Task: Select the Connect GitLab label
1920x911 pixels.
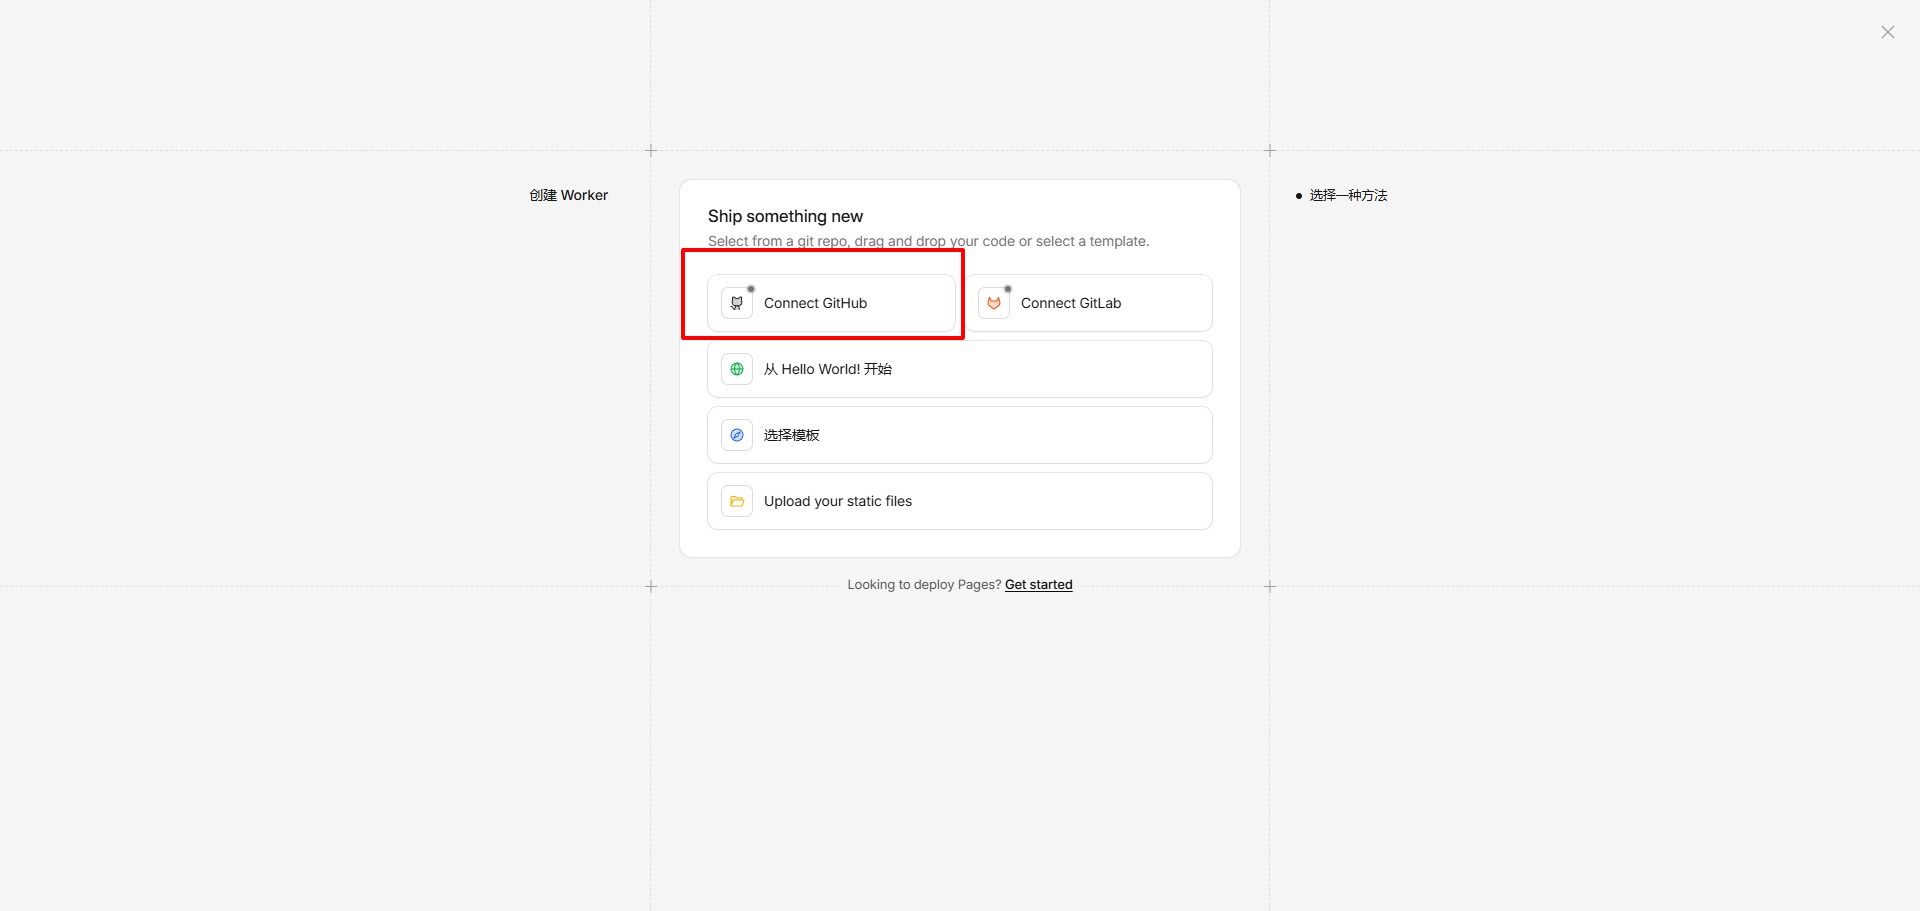Action: click(1071, 303)
